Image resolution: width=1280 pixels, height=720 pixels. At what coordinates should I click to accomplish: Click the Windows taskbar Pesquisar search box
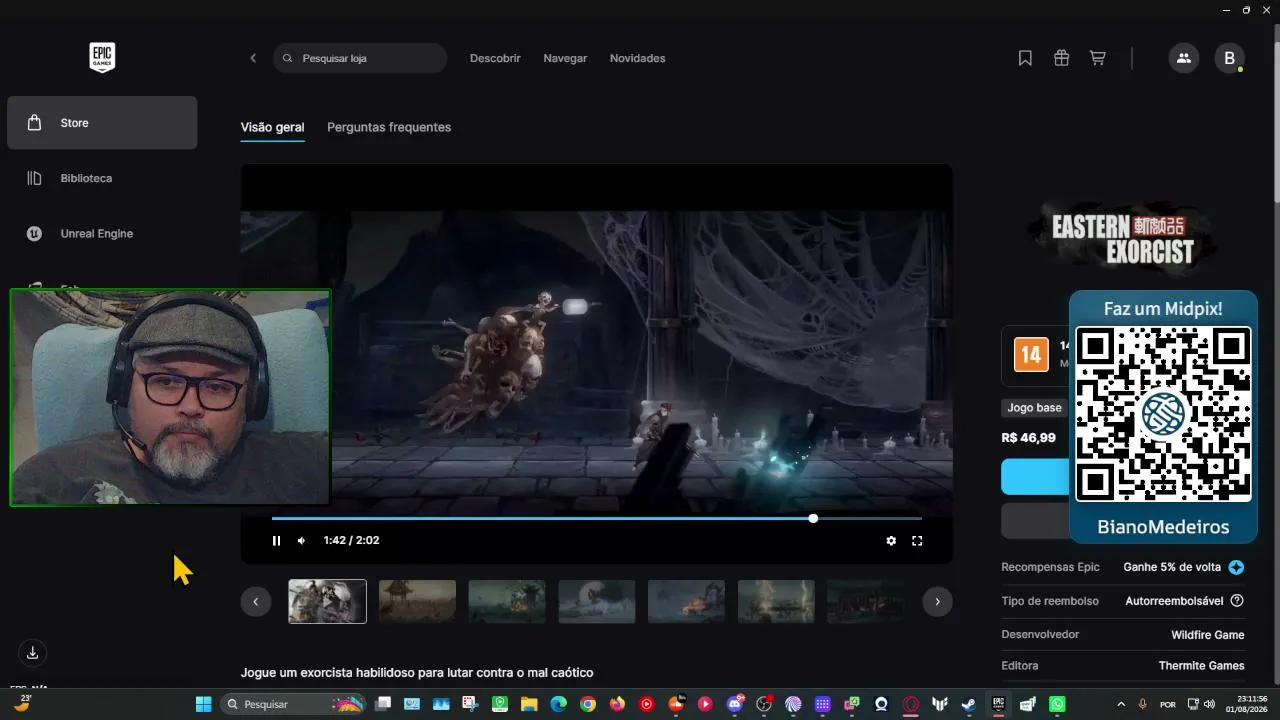point(293,704)
